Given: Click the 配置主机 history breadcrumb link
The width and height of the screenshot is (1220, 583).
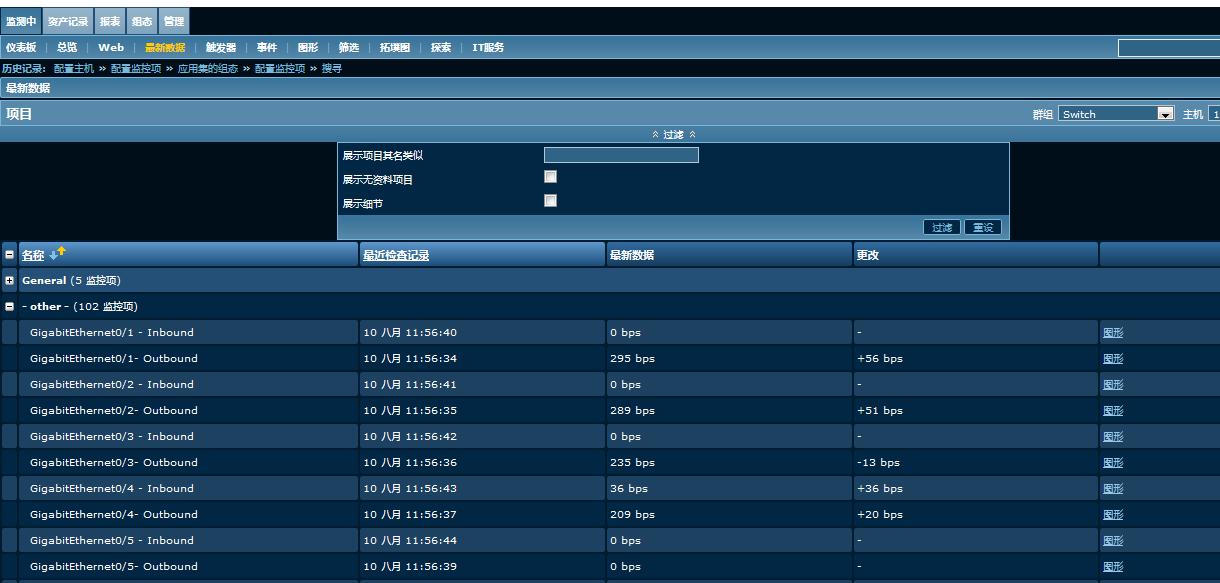Looking at the screenshot, I should pyautogui.click(x=74, y=68).
